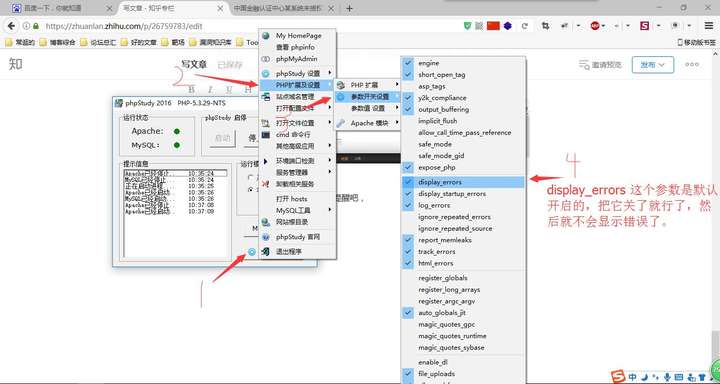The image size is (720, 384).
Task: Click the globe icon beside My HomePage
Action: coord(266,35)
